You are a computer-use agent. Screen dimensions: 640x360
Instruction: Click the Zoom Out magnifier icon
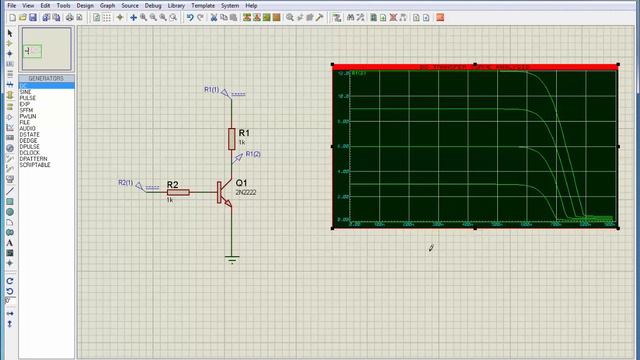click(x=153, y=18)
